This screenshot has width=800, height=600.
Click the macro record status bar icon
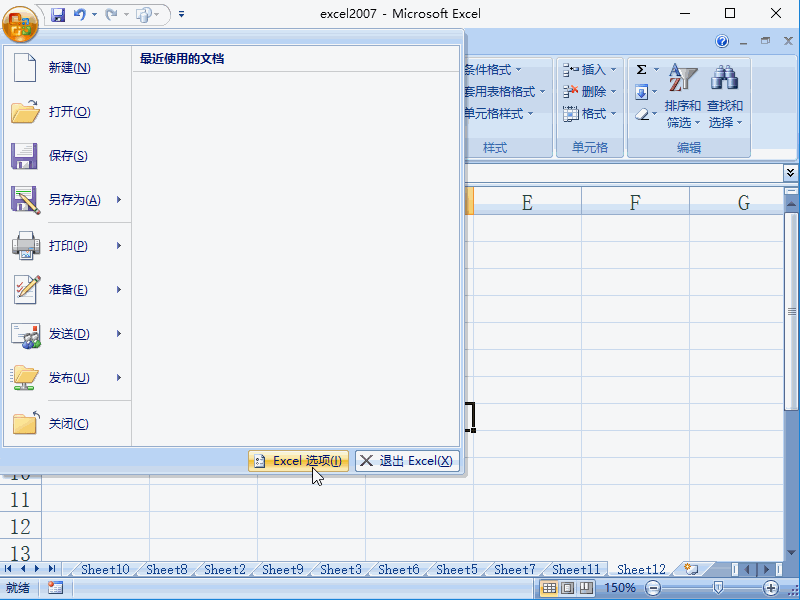click(x=55, y=588)
